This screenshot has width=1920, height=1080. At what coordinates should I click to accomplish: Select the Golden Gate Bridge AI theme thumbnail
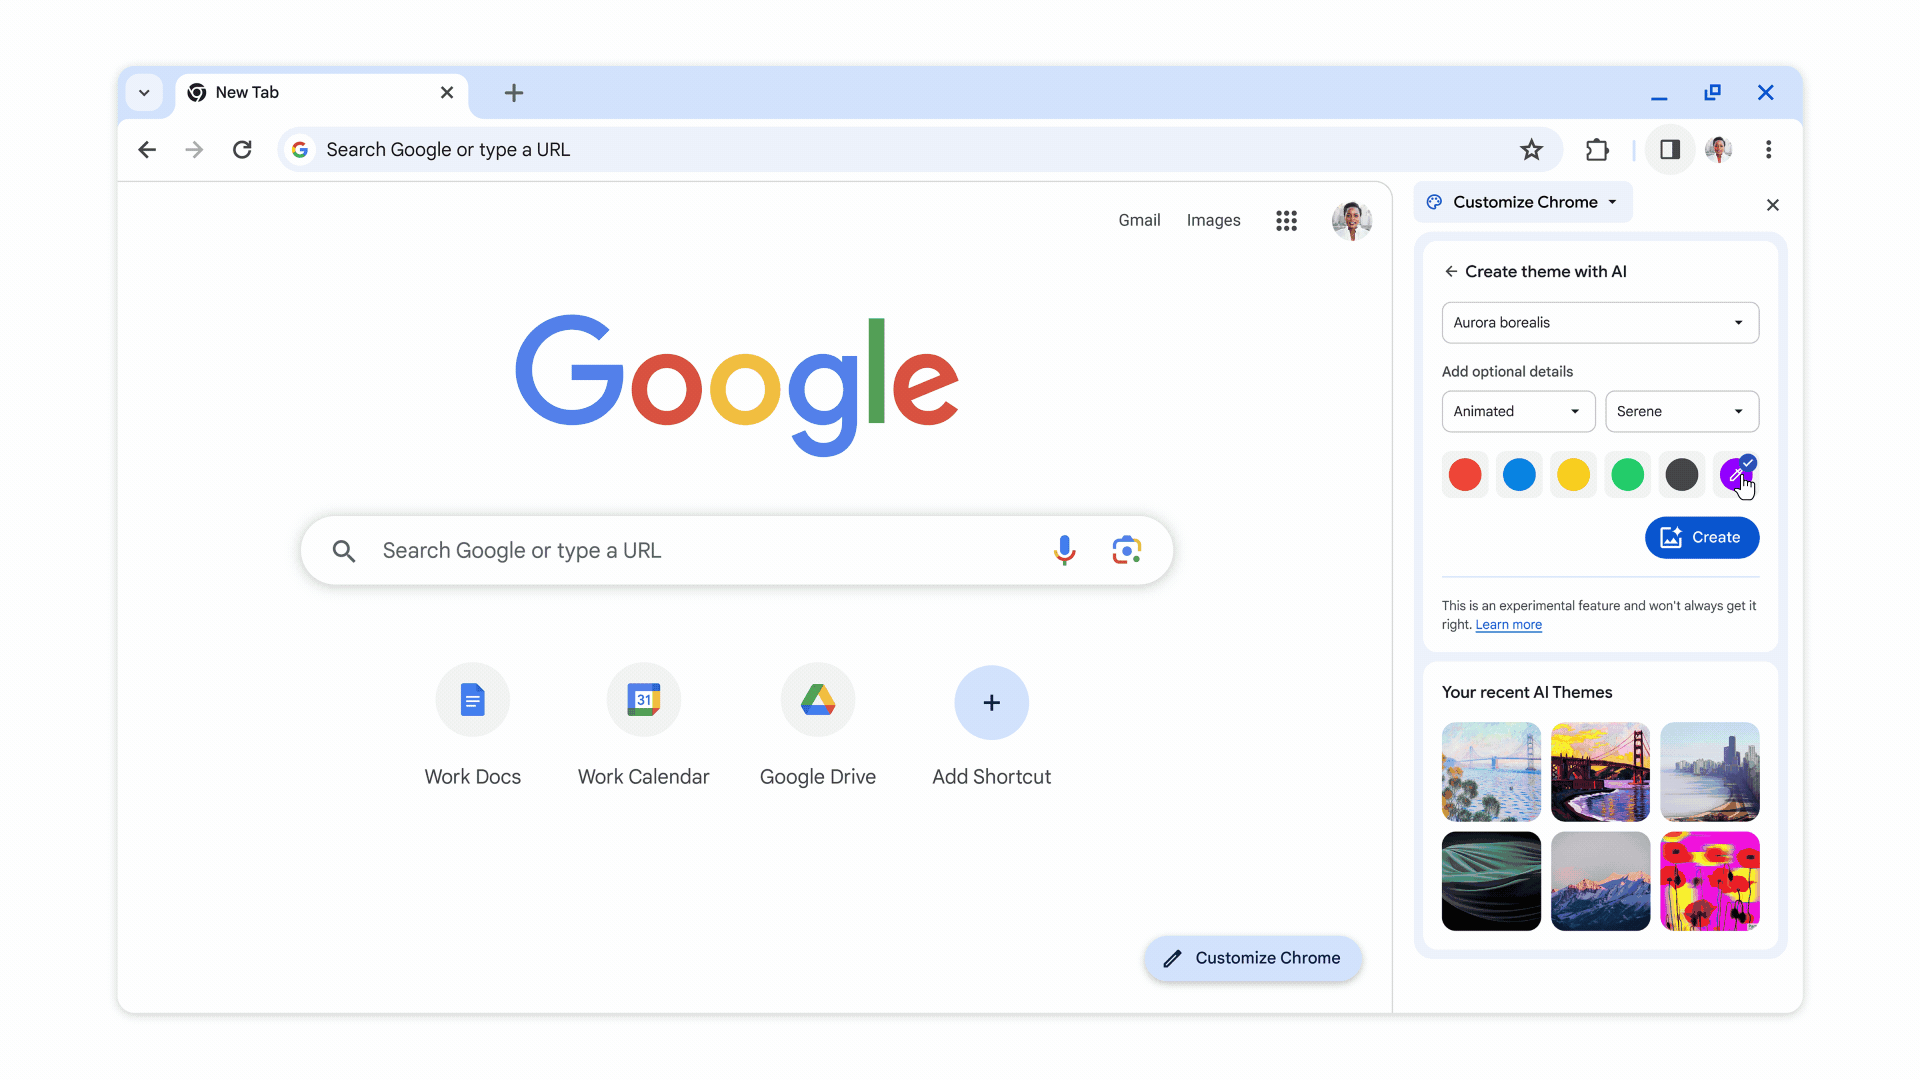tap(1600, 771)
